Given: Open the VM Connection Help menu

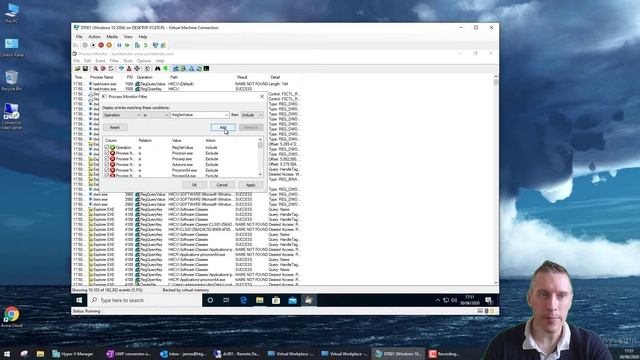Looking at the screenshot, I should point(143,37).
